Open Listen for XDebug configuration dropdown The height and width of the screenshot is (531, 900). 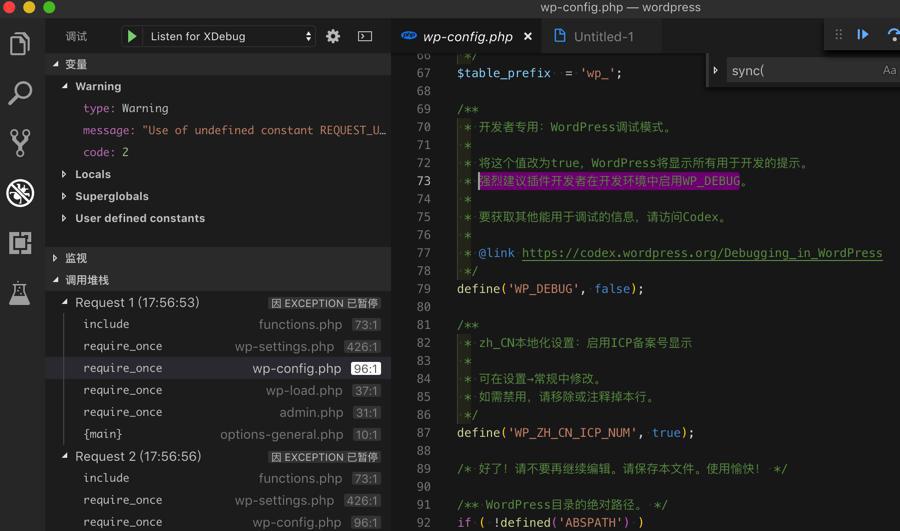click(x=228, y=36)
